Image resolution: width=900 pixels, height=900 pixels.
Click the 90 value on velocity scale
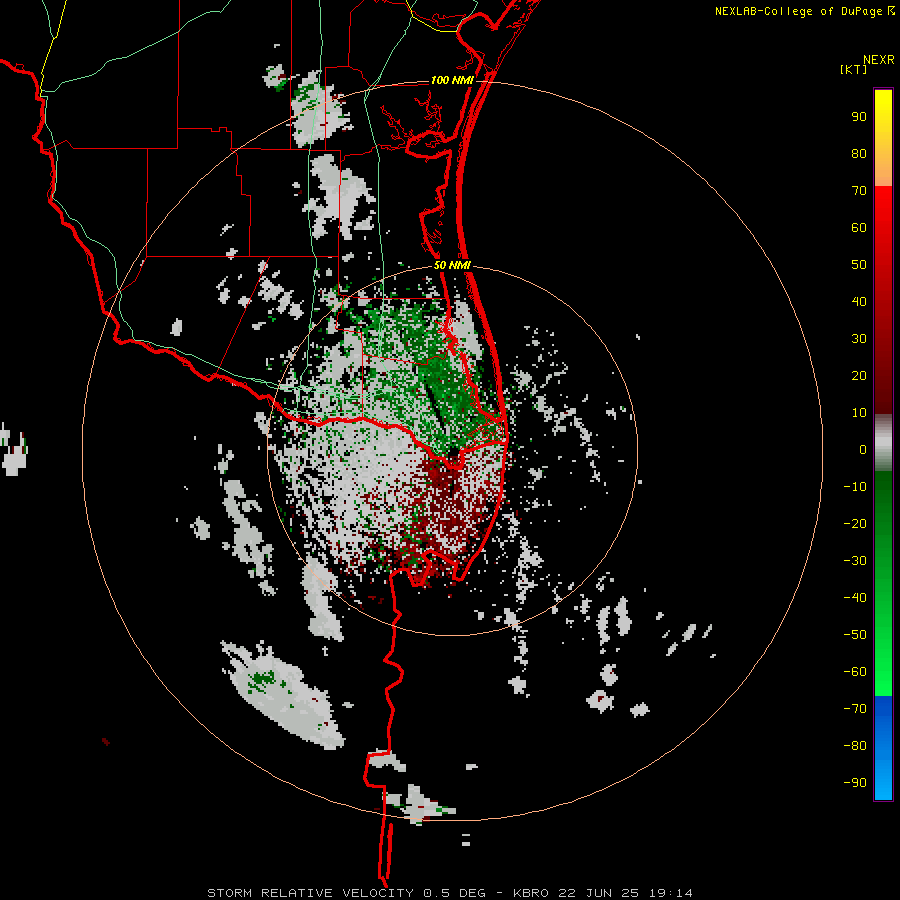[x=859, y=117]
